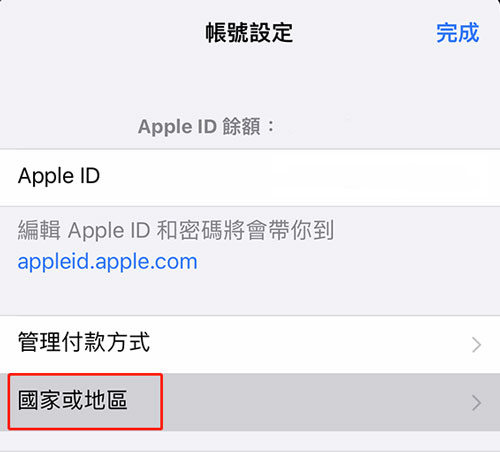
Task: Tap the 完成 button
Action: [458, 33]
